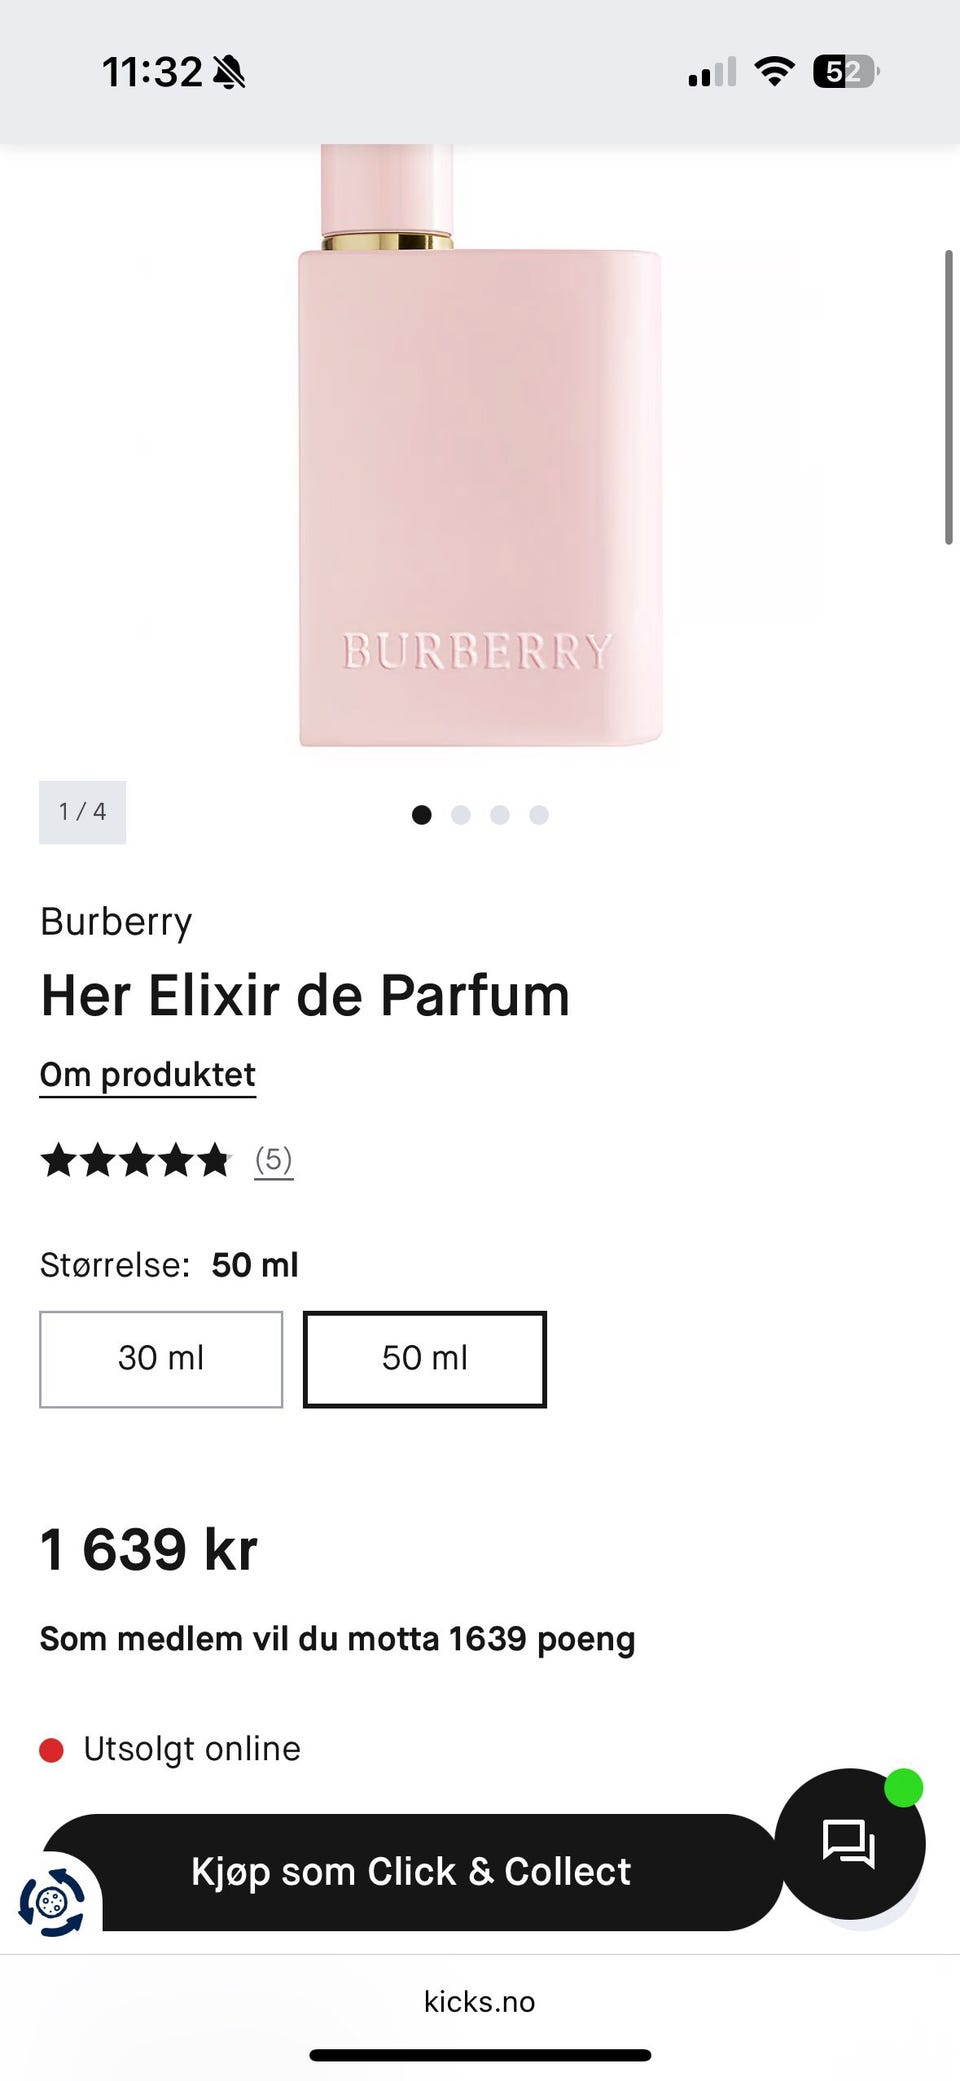Tap the battery indicator showing 52
The image size is (960, 2081).
click(846, 71)
